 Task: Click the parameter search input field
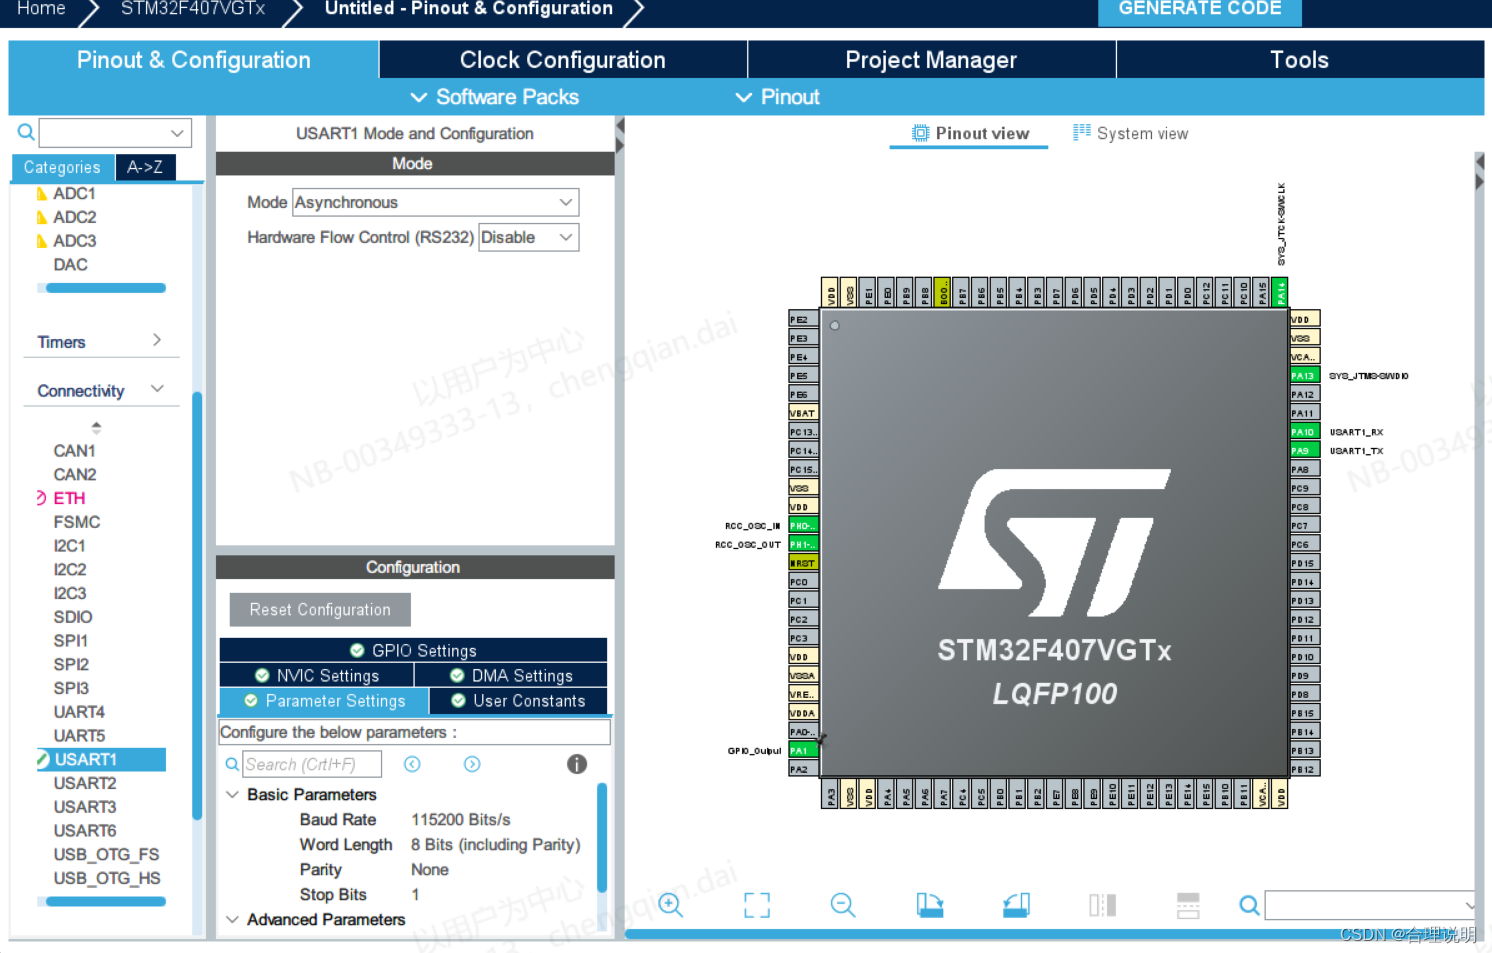pos(312,764)
